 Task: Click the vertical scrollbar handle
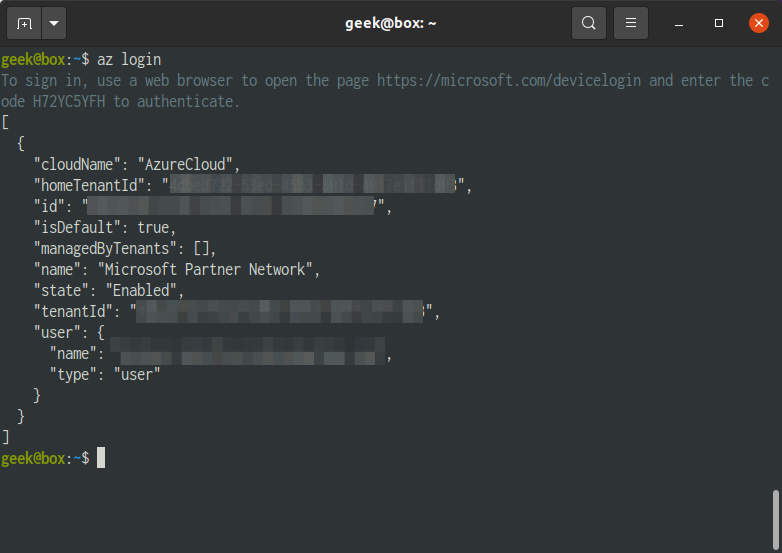(x=776, y=520)
